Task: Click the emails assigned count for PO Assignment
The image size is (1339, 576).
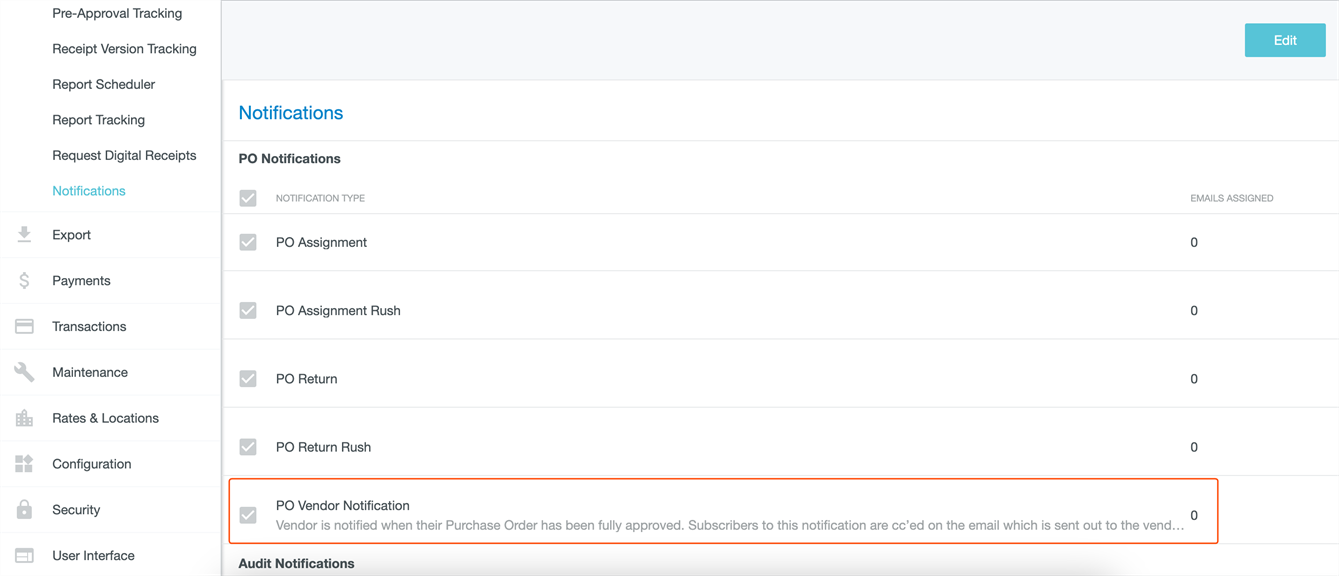Action: pos(1194,242)
